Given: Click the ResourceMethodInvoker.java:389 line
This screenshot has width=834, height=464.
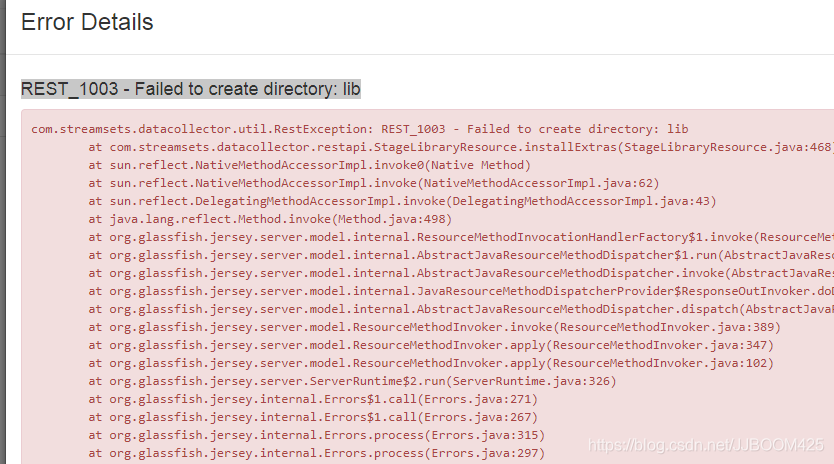Looking at the screenshot, I should (435, 327).
